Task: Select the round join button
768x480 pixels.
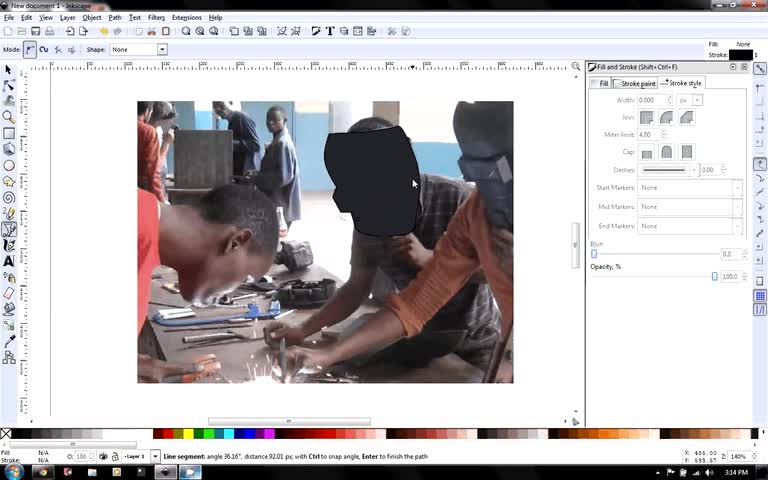Action: pos(667,118)
